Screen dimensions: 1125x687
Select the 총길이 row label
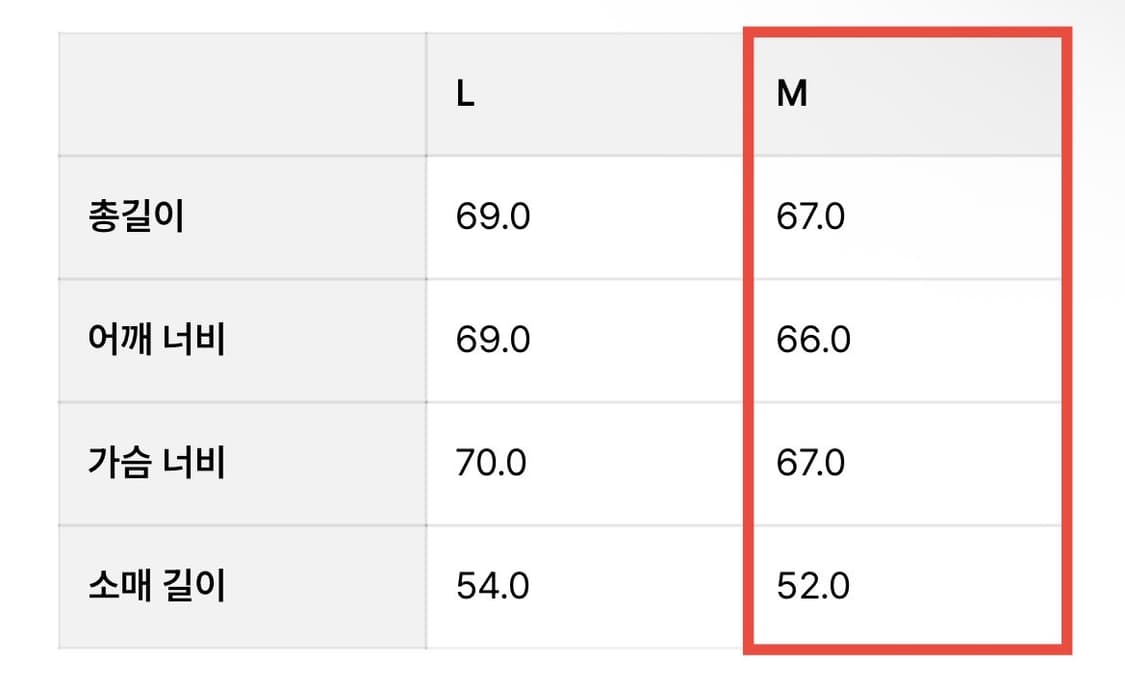point(136,217)
